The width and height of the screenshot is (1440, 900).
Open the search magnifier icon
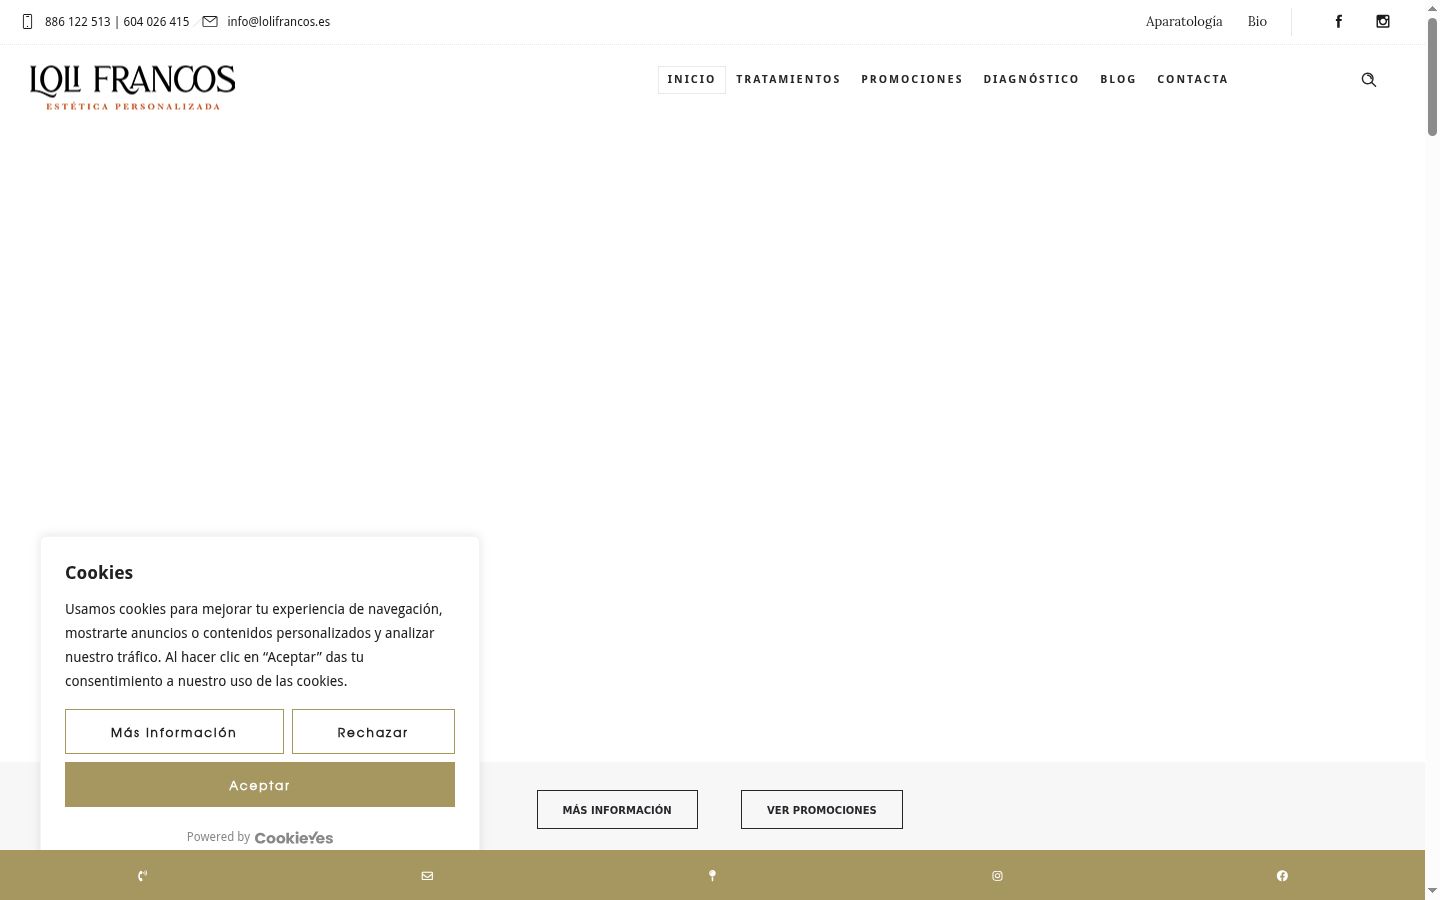[1369, 80]
